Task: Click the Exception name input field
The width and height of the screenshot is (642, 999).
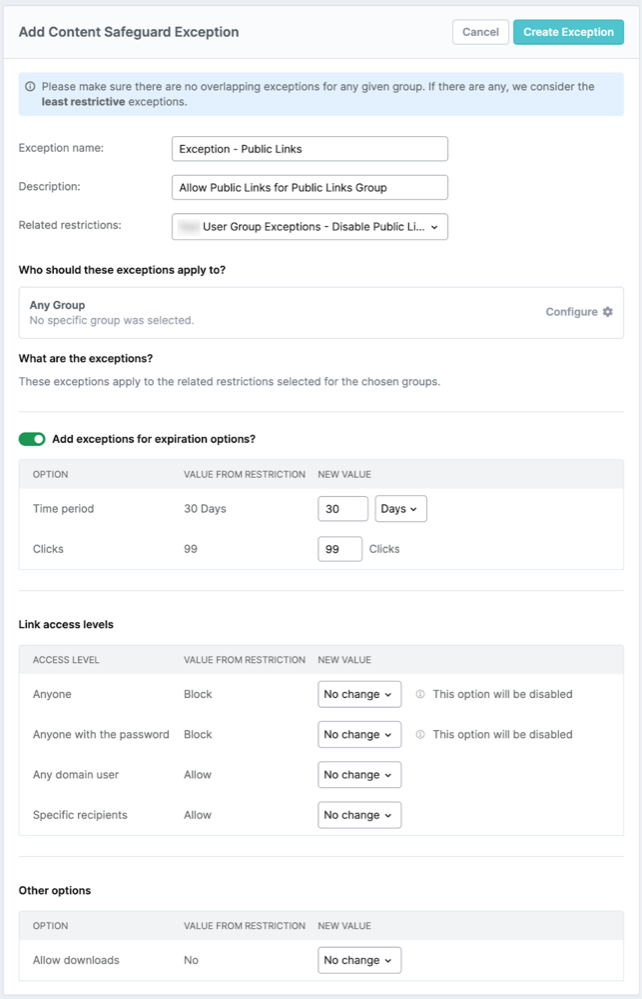Action: 309,148
